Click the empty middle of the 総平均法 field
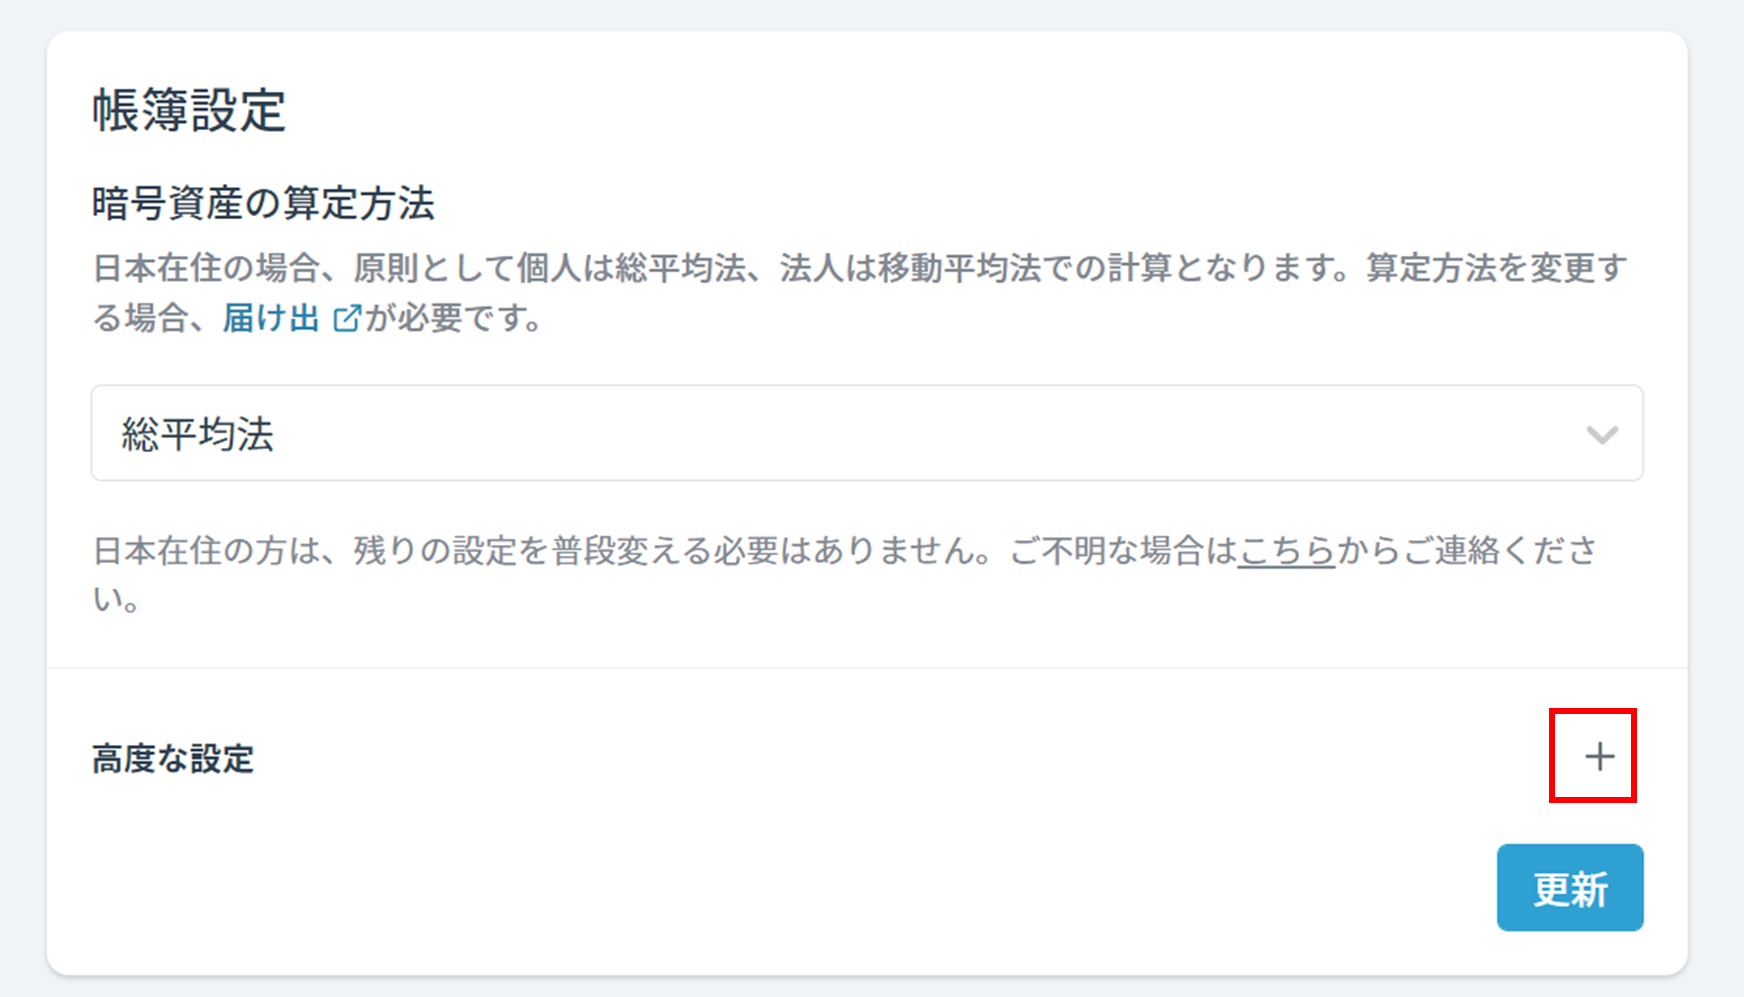 900,434
